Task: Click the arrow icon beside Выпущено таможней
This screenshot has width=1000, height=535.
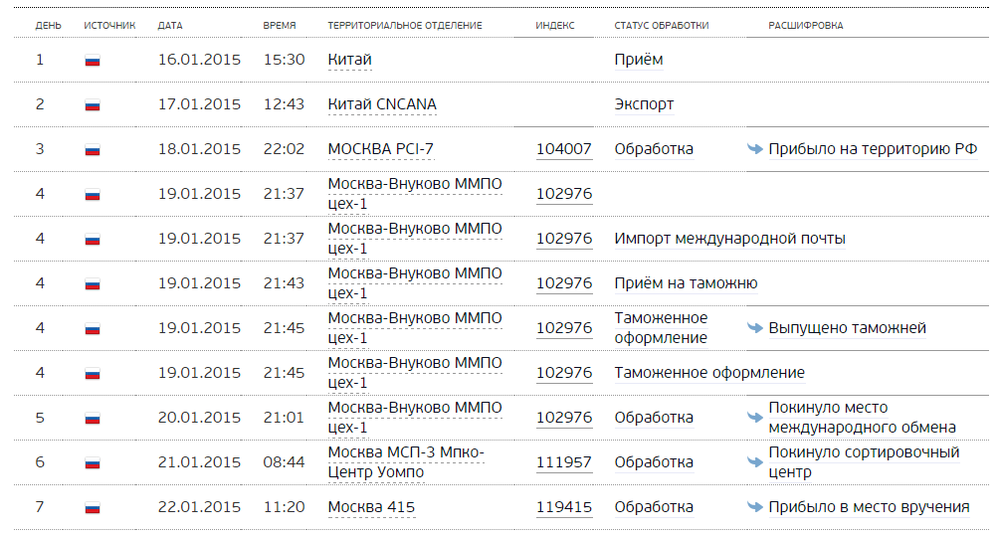Action: pyautogui.click(x=755, y=328)
